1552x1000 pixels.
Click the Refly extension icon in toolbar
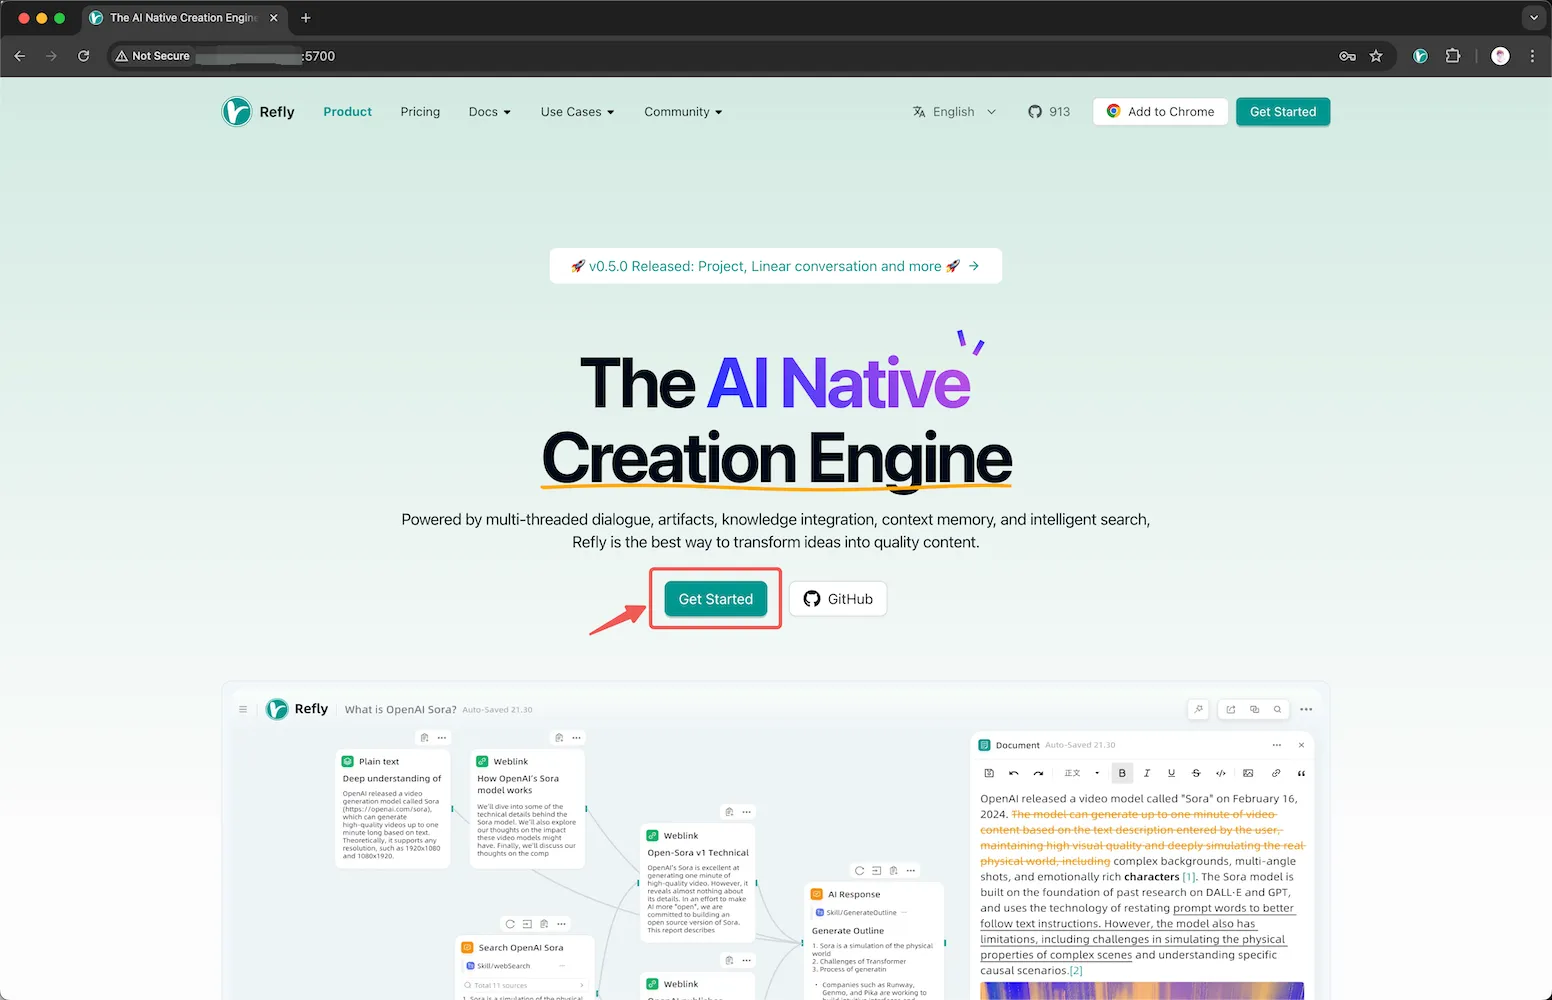click(1420, 56)
